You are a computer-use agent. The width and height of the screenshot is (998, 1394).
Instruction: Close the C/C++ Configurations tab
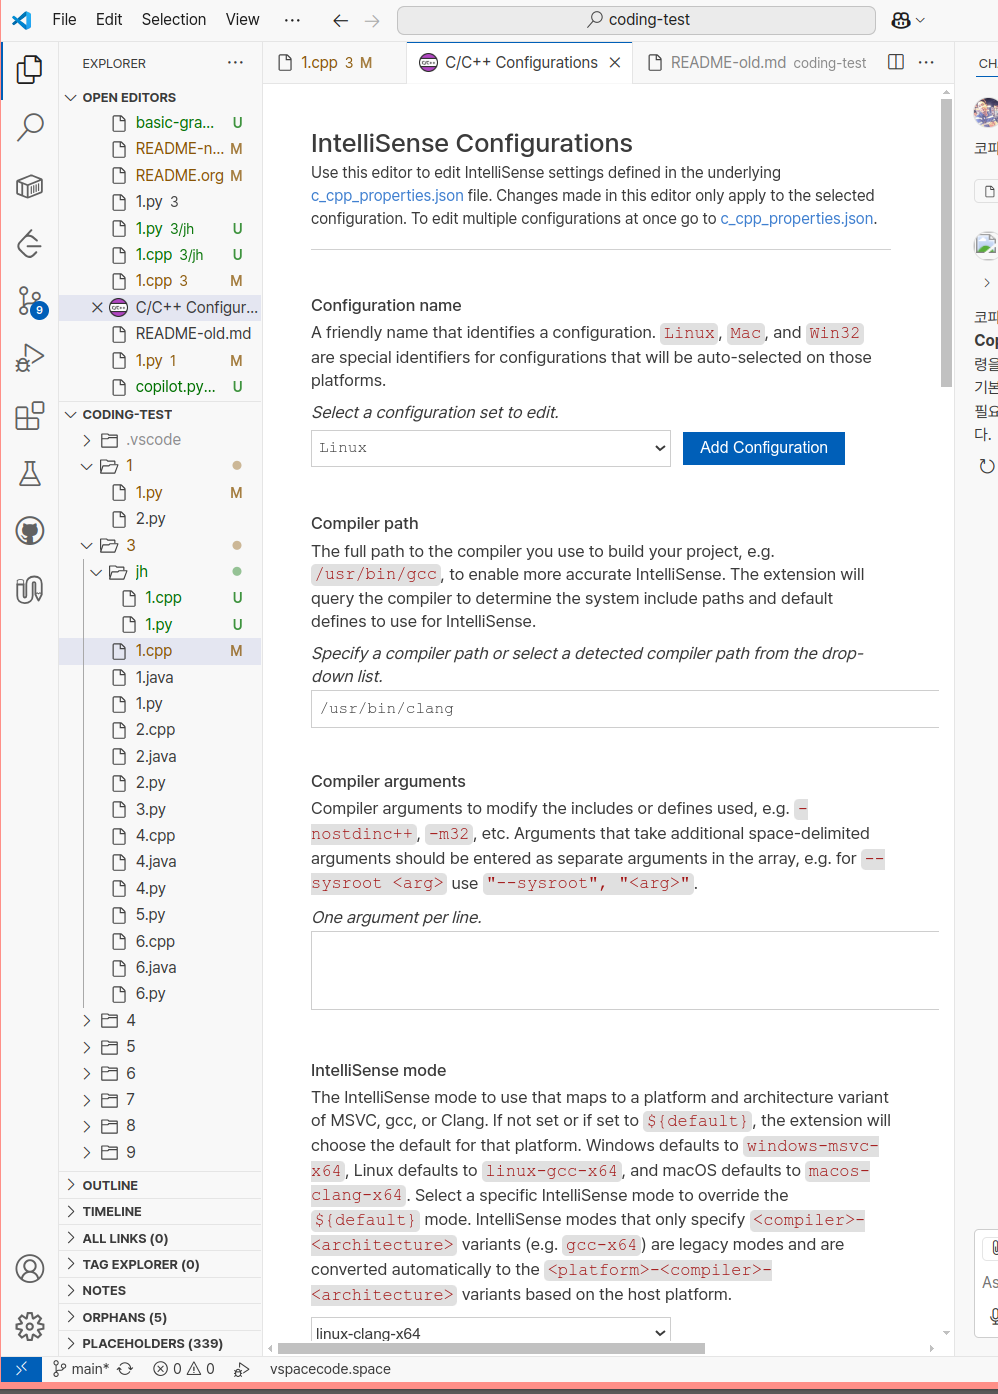[x=615, y=62]
